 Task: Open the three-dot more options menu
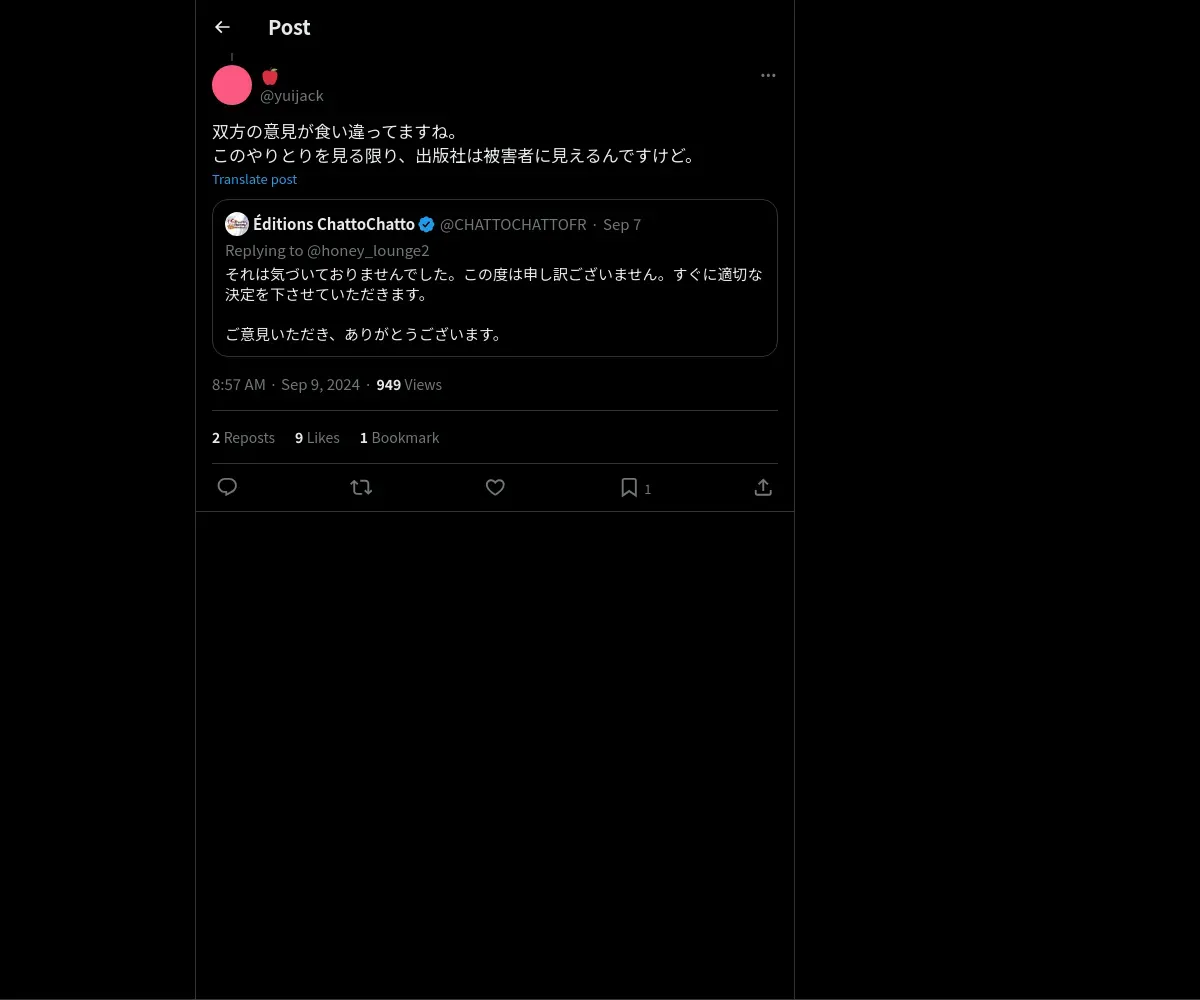coord(768,75)
